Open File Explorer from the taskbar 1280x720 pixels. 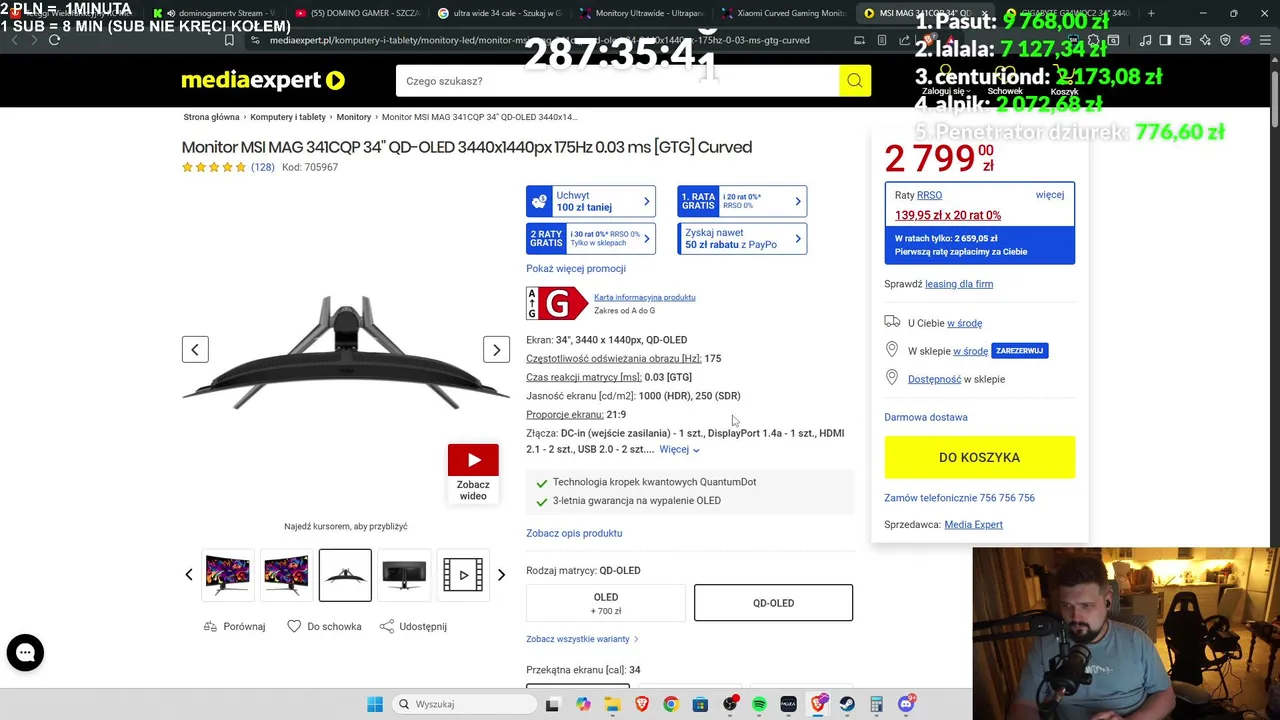tap(612, 704)
